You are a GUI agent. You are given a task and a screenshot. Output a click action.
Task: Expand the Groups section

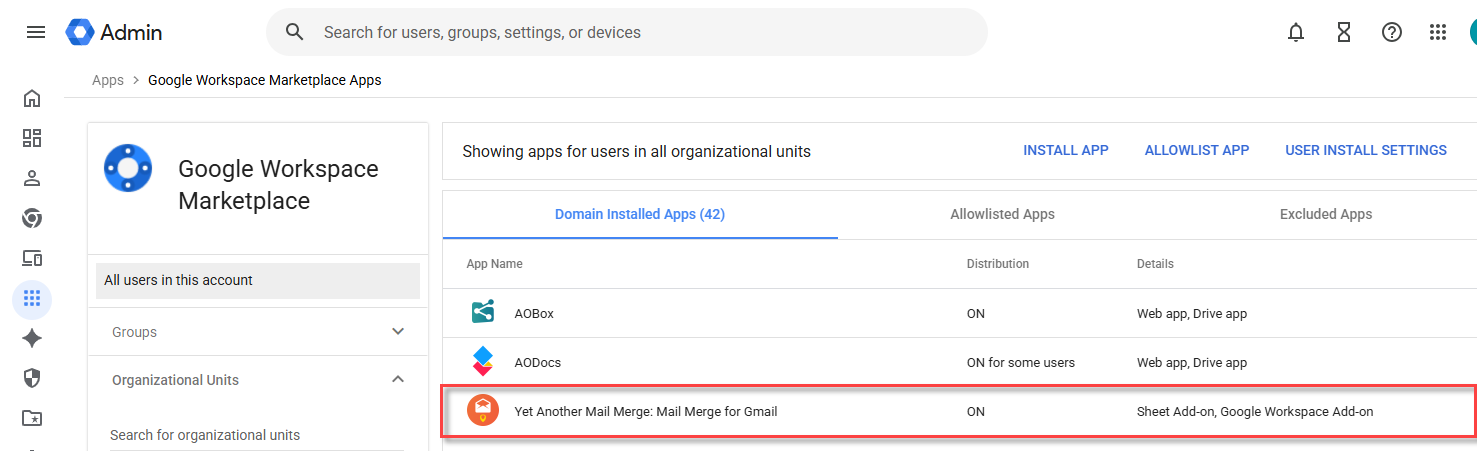click(x=398, y=332)
